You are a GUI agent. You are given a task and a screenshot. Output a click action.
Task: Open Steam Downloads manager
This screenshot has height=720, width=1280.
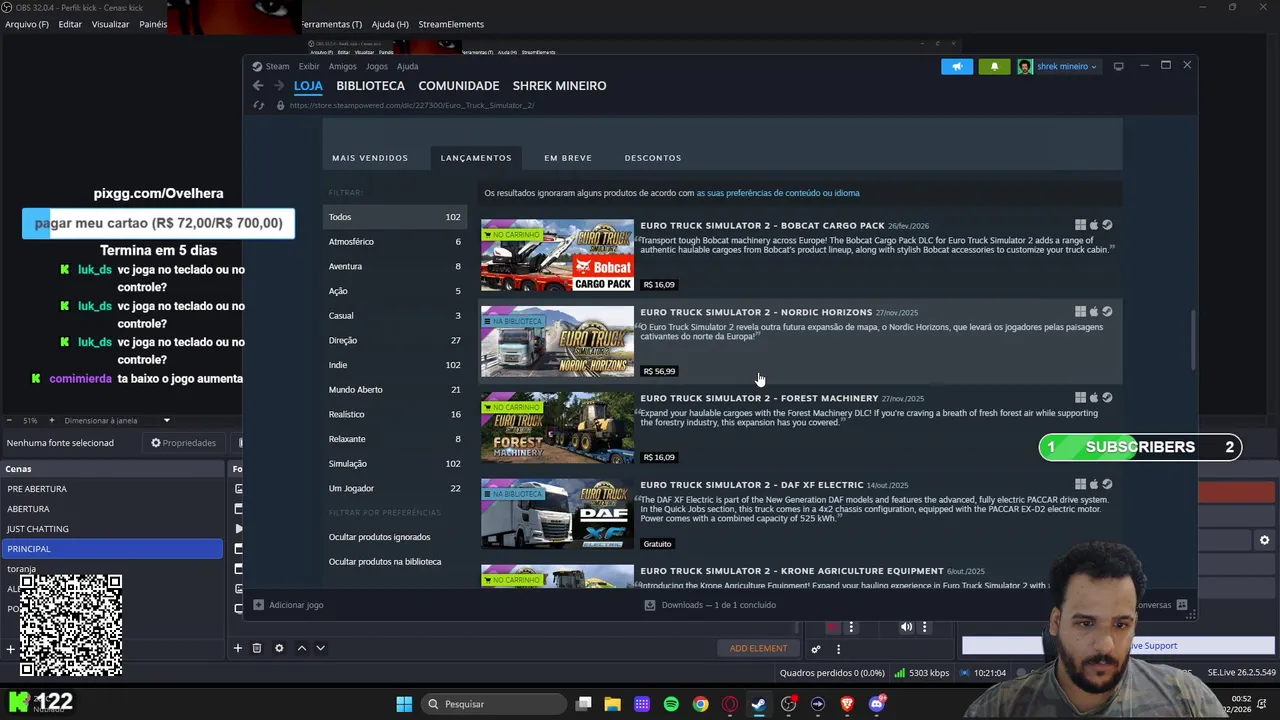click(x=710, y=605)
